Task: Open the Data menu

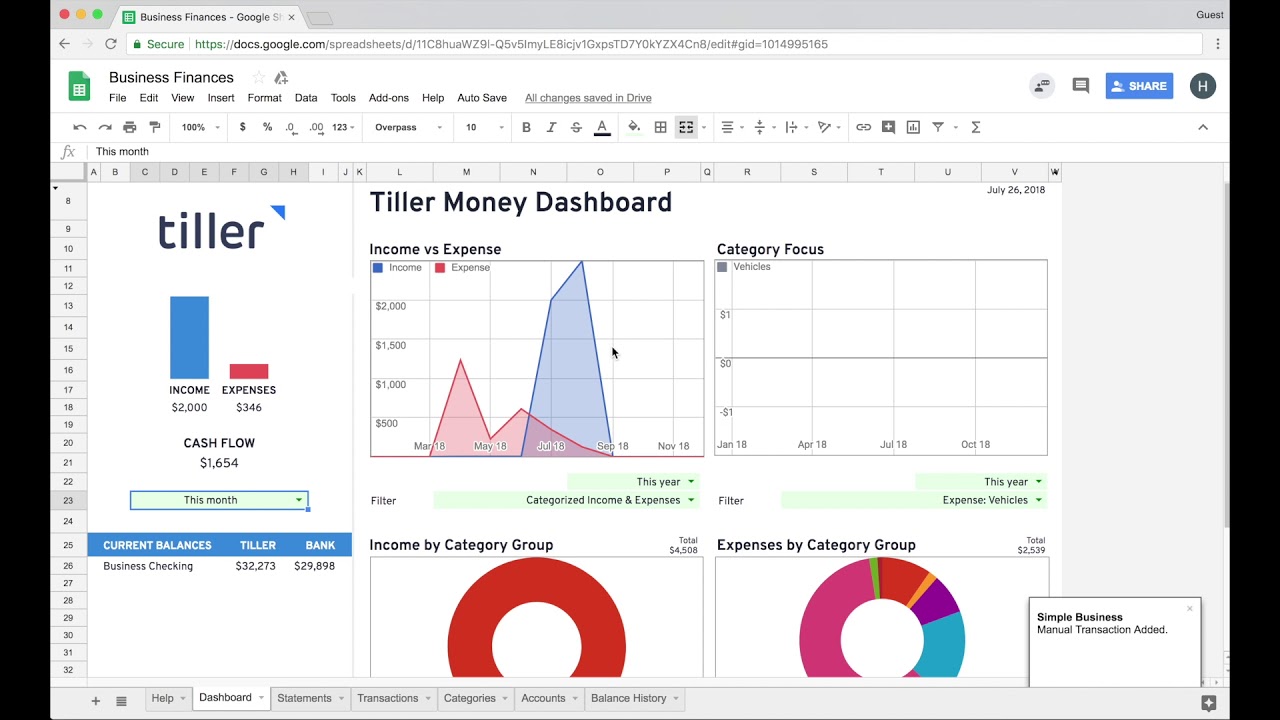Action: [306, 98]
